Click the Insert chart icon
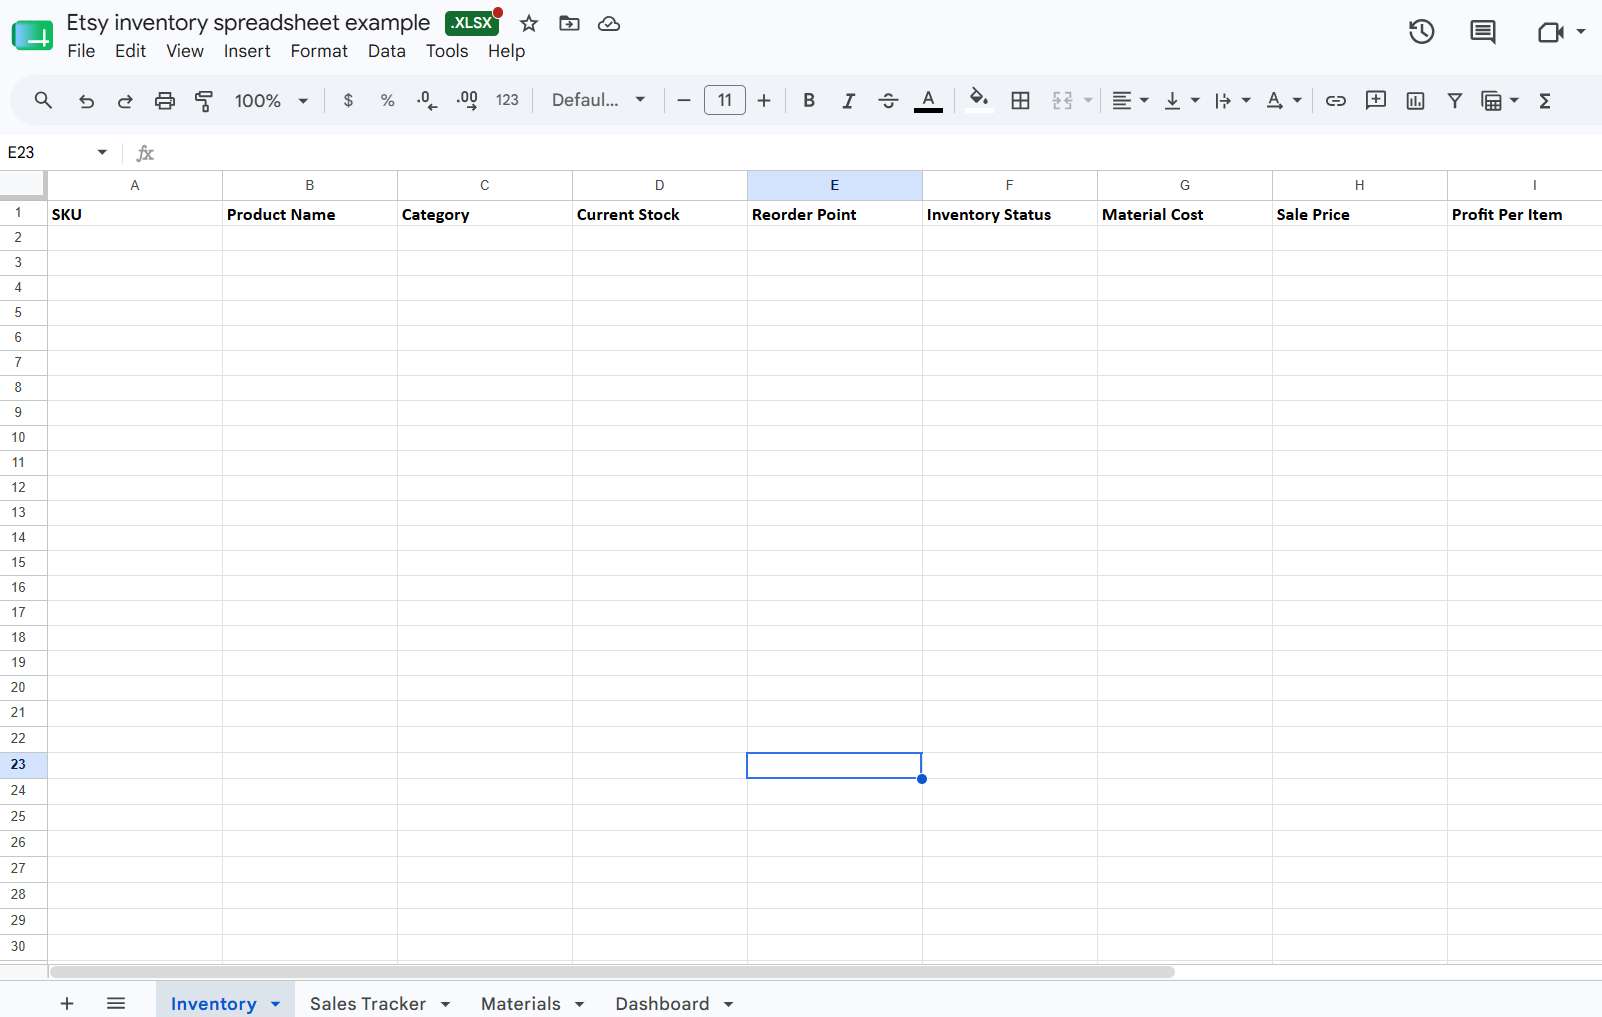Image resolution: width=1602 pixels, height=1017 pixels. point(1415,100)
